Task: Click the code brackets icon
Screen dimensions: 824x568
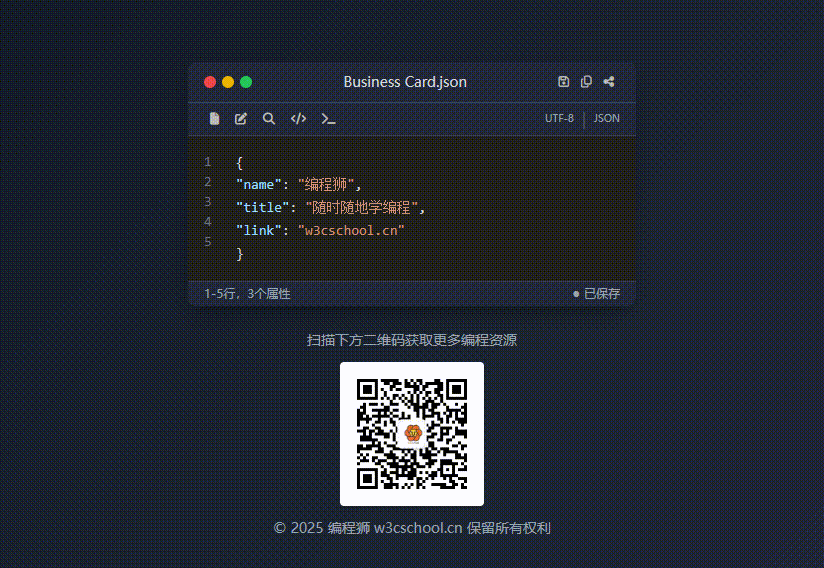Action: (298, 119)
